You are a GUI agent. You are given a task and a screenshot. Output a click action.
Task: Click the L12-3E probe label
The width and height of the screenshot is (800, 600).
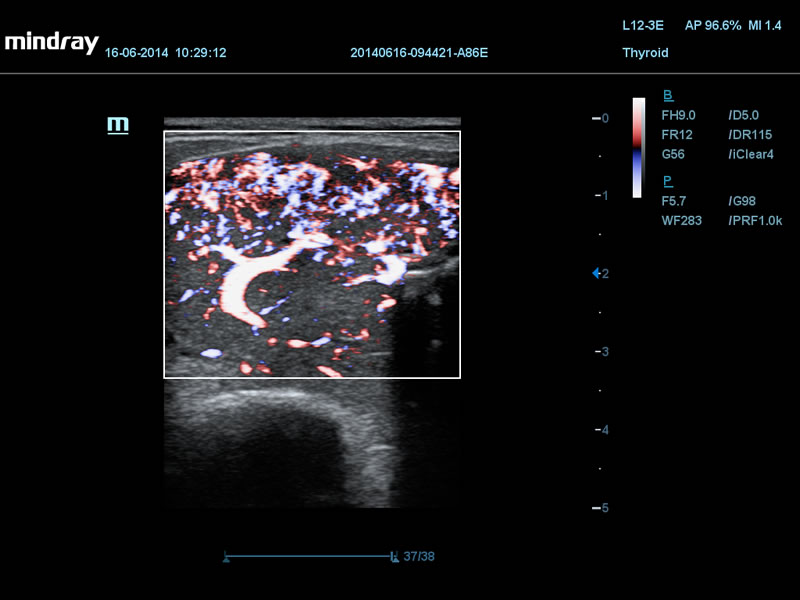point(642,26)
